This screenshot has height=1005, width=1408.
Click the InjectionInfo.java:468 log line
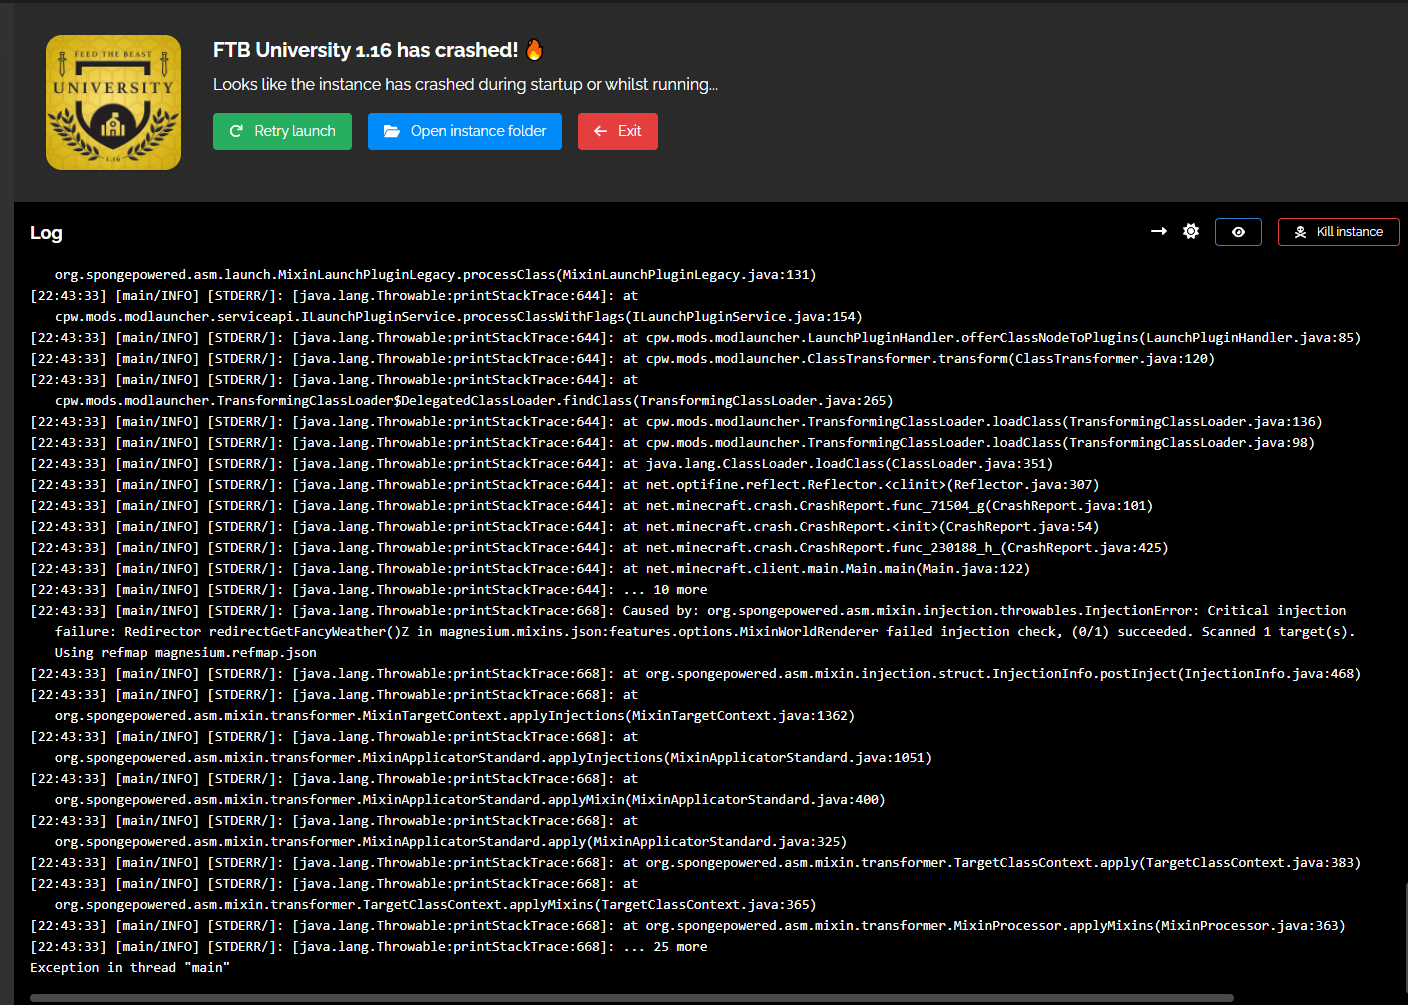(695, 674)
